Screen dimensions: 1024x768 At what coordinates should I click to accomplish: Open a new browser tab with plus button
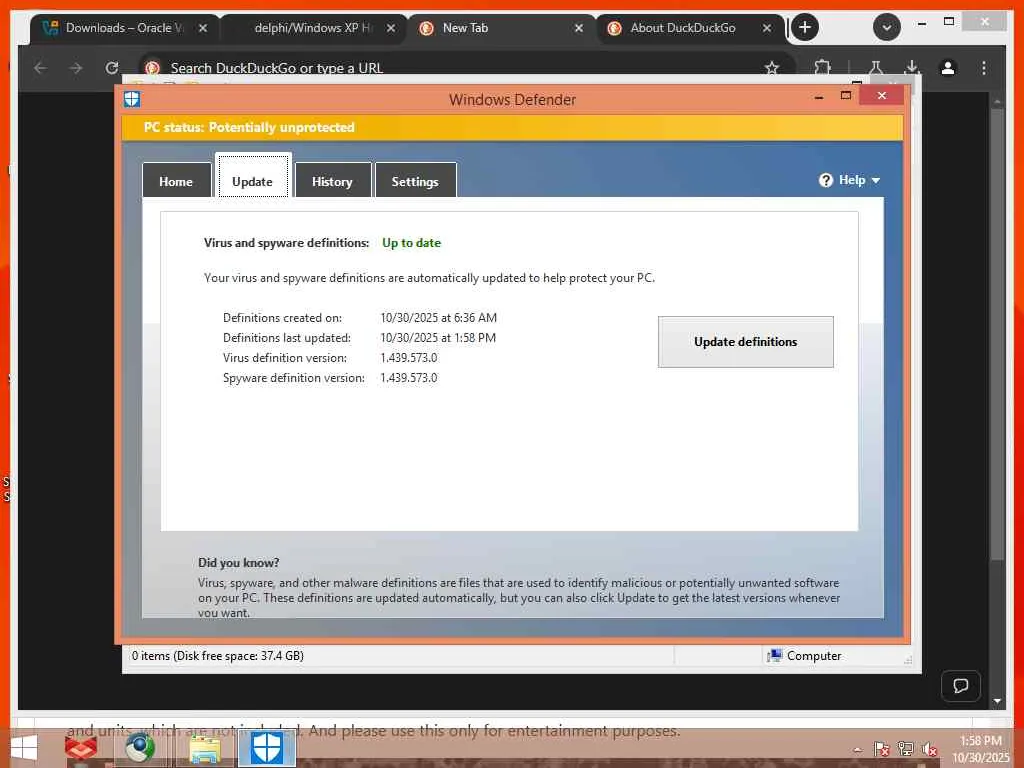[x=805, y=27]
